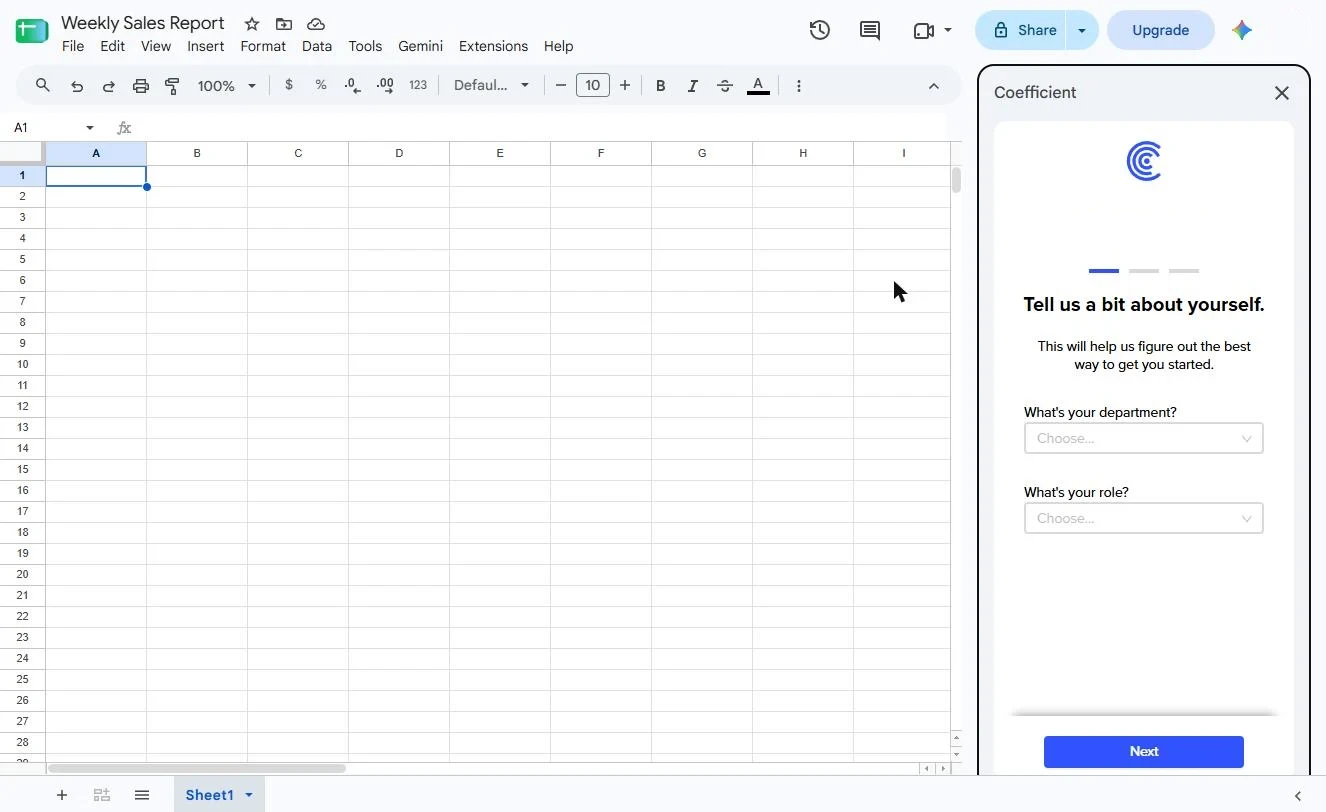
Task: Star the Weekly Sales Report document
Action: [252, 24]
